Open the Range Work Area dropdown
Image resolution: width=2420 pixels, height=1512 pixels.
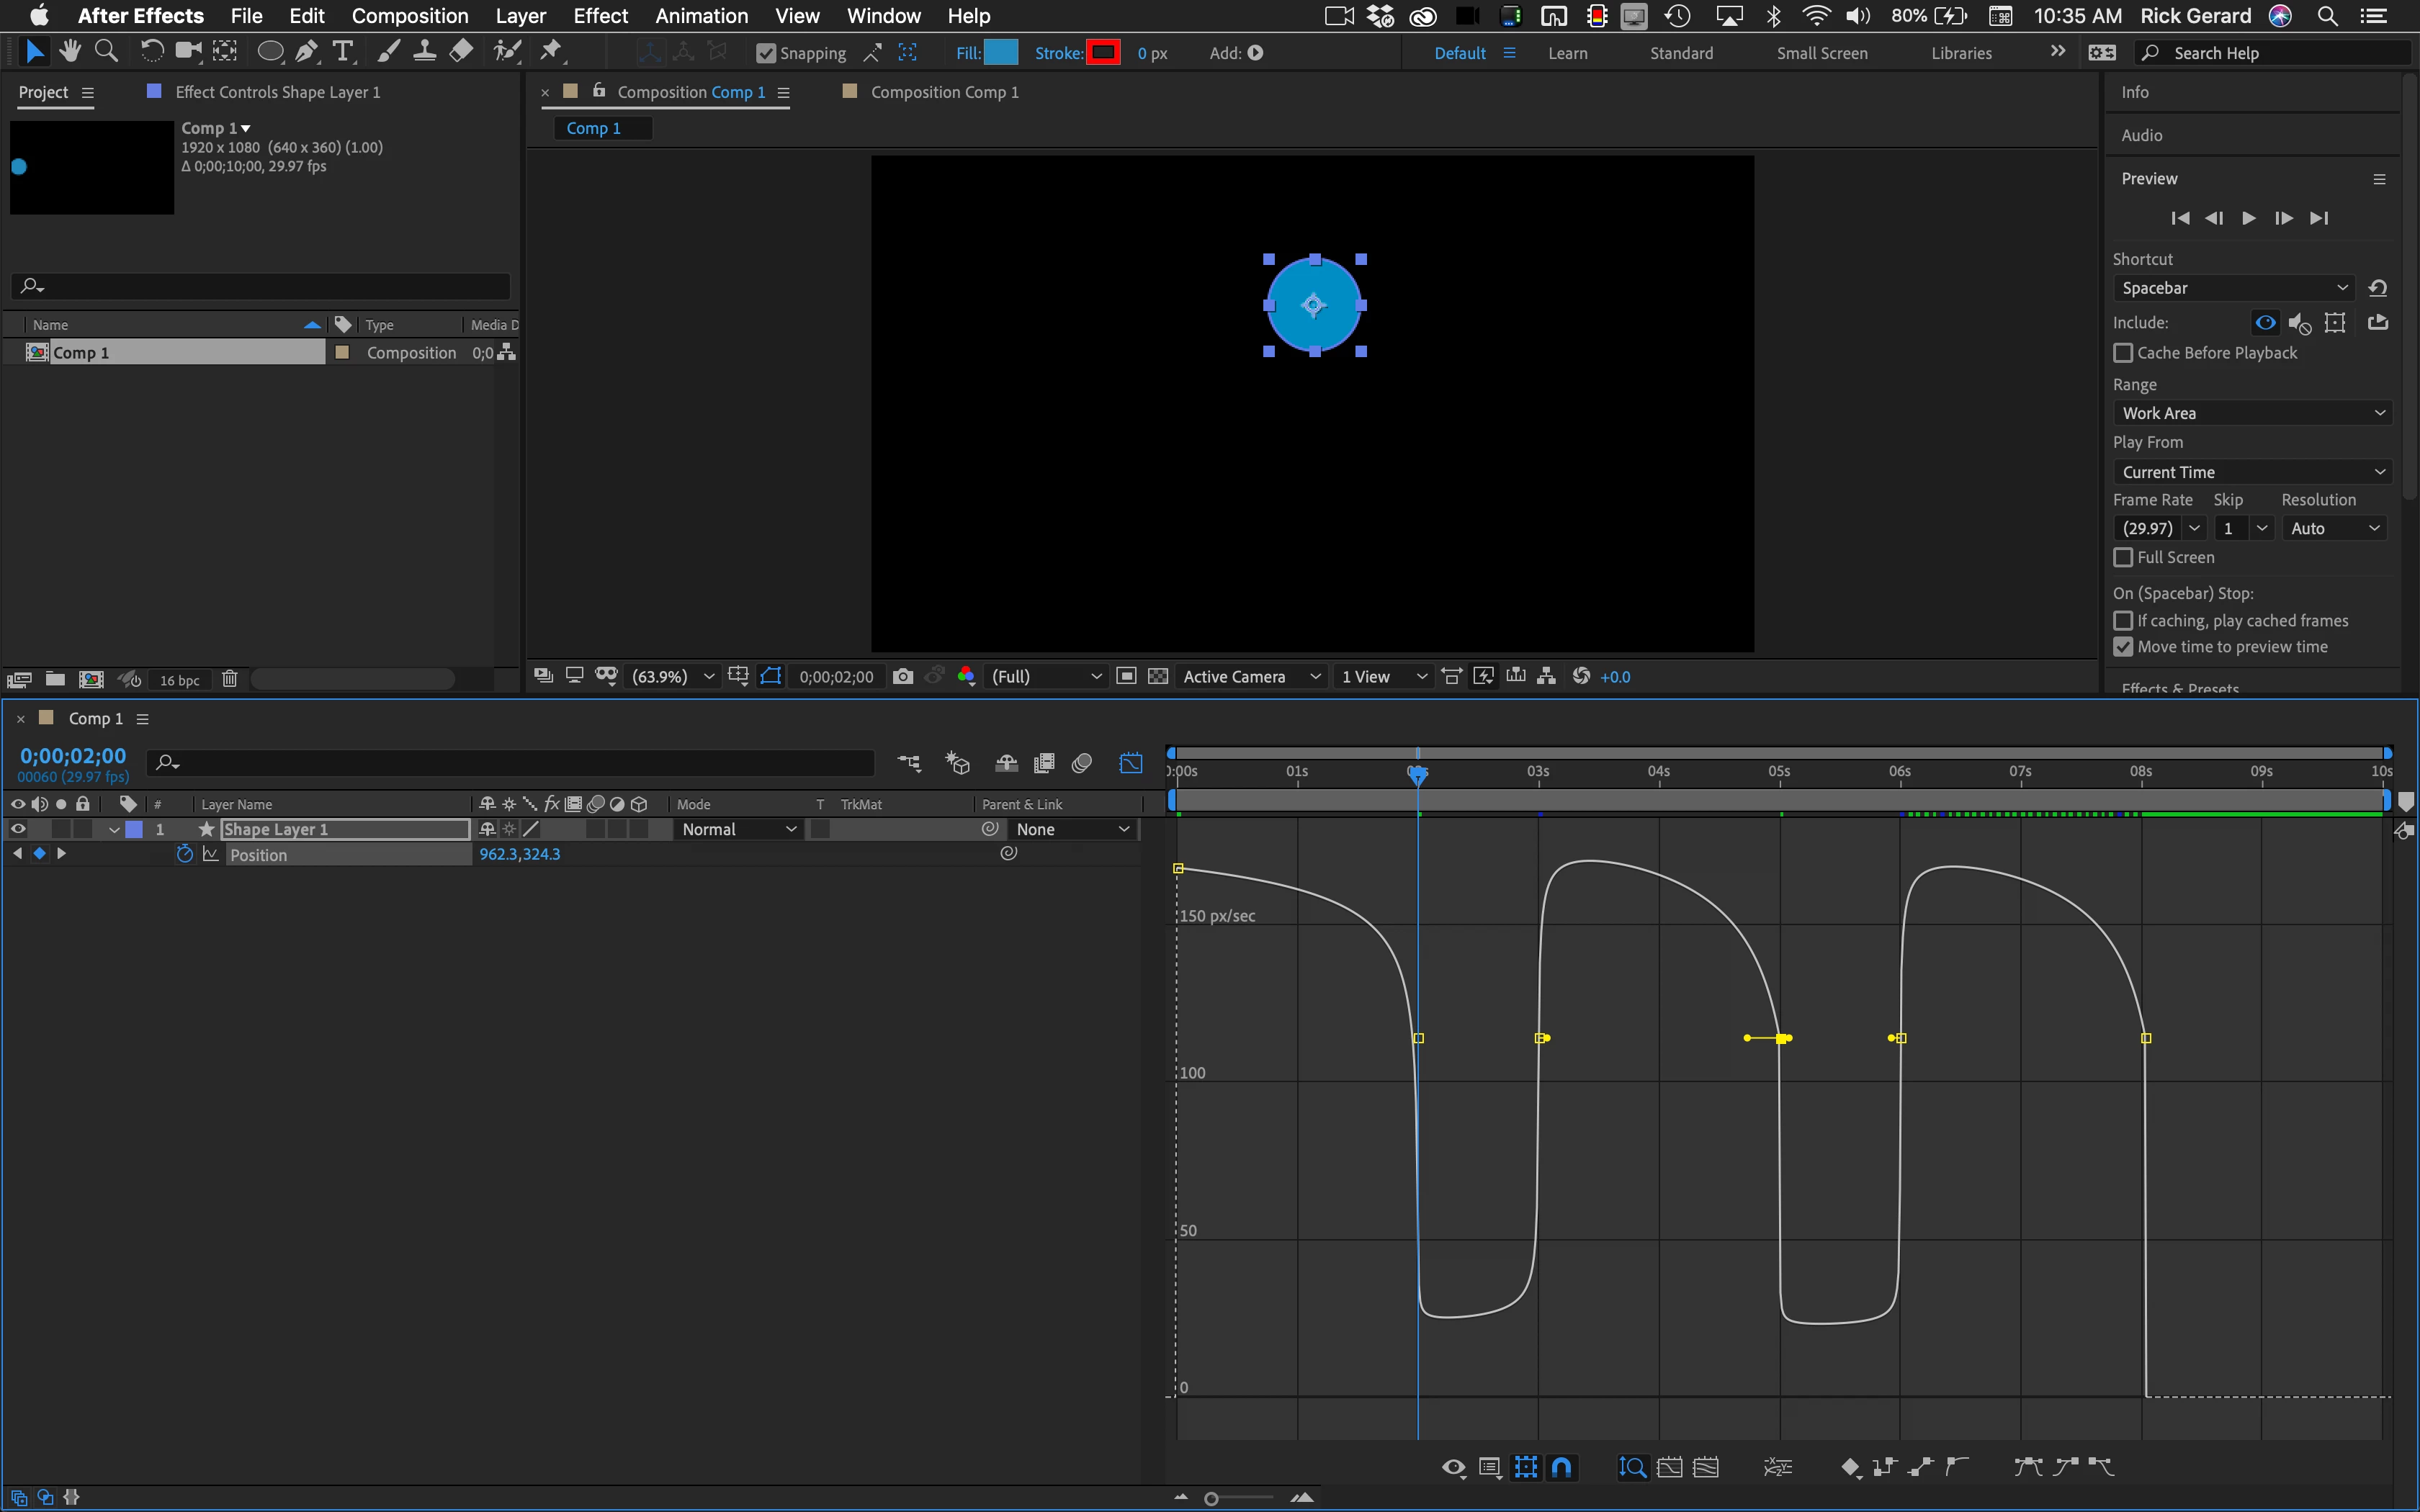pyautogui.click(x=2252, y=413)
